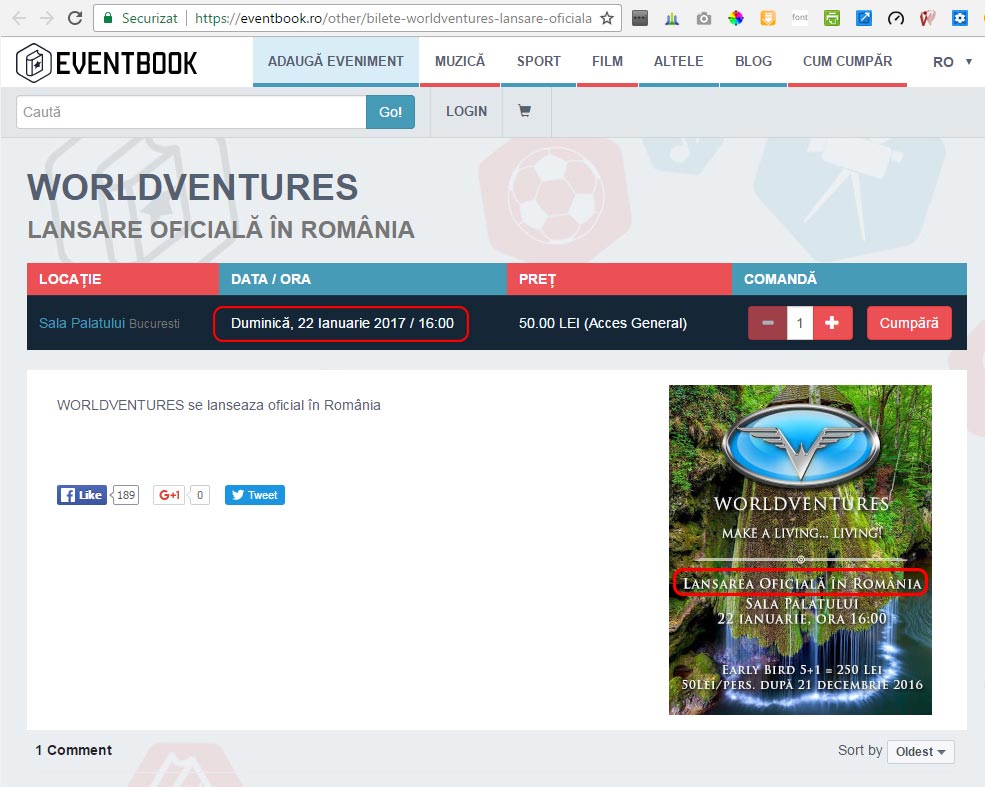Open the red W extension icon
The width and height of the screenshot is (985, 787).
tap(928, 18)
